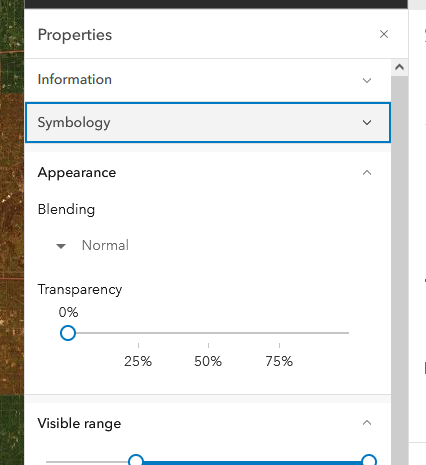Click the panel scrollbar up arrow

[x=399, y=67]
